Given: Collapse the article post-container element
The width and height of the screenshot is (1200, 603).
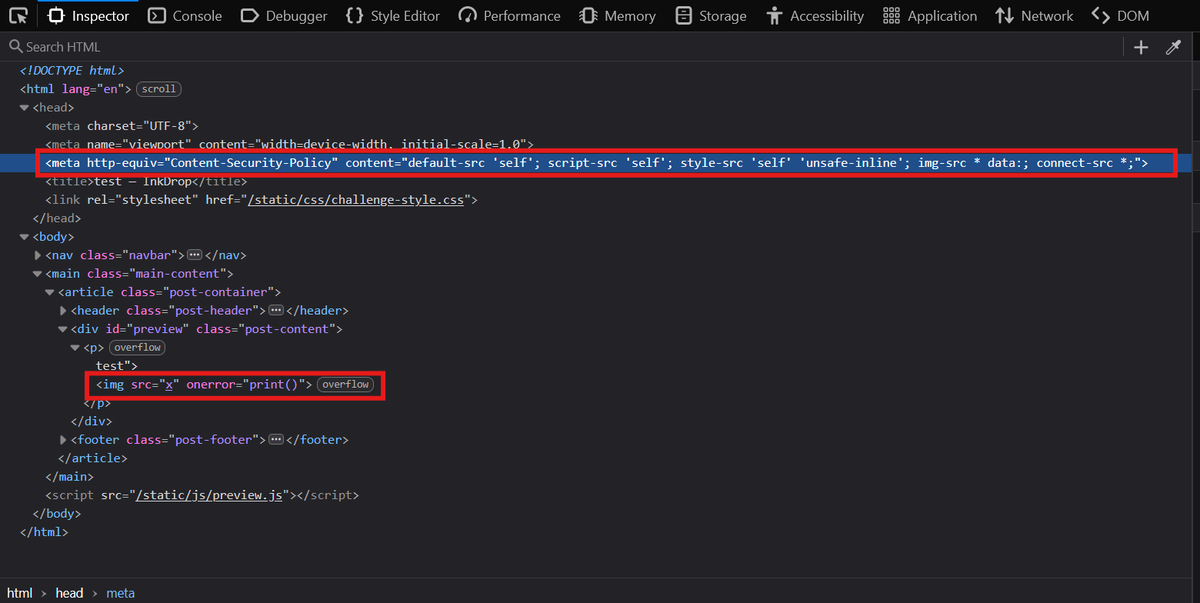Looking at the screenshot, I should tap(50, 292).
